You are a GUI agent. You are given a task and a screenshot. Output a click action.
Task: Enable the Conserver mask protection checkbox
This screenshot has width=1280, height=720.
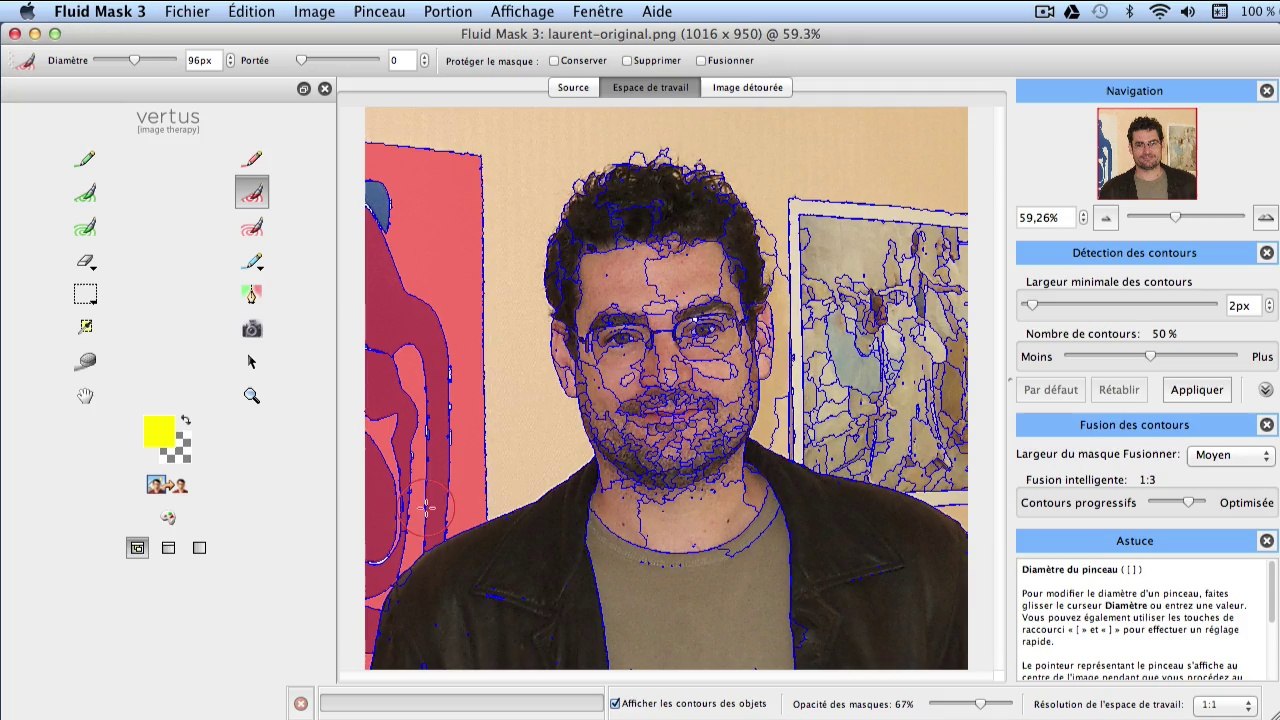coord(554,61)
